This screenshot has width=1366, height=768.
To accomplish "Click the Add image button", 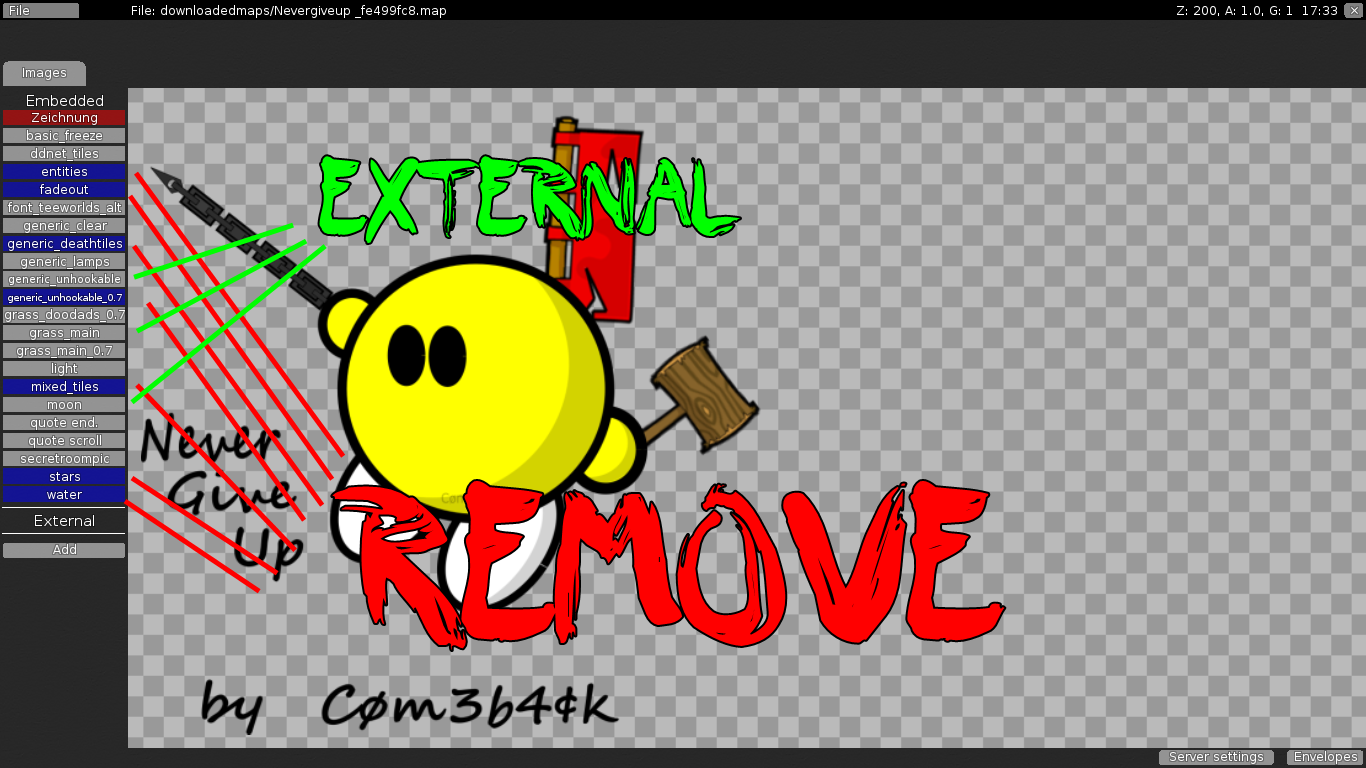I will [x=64, y=550].
